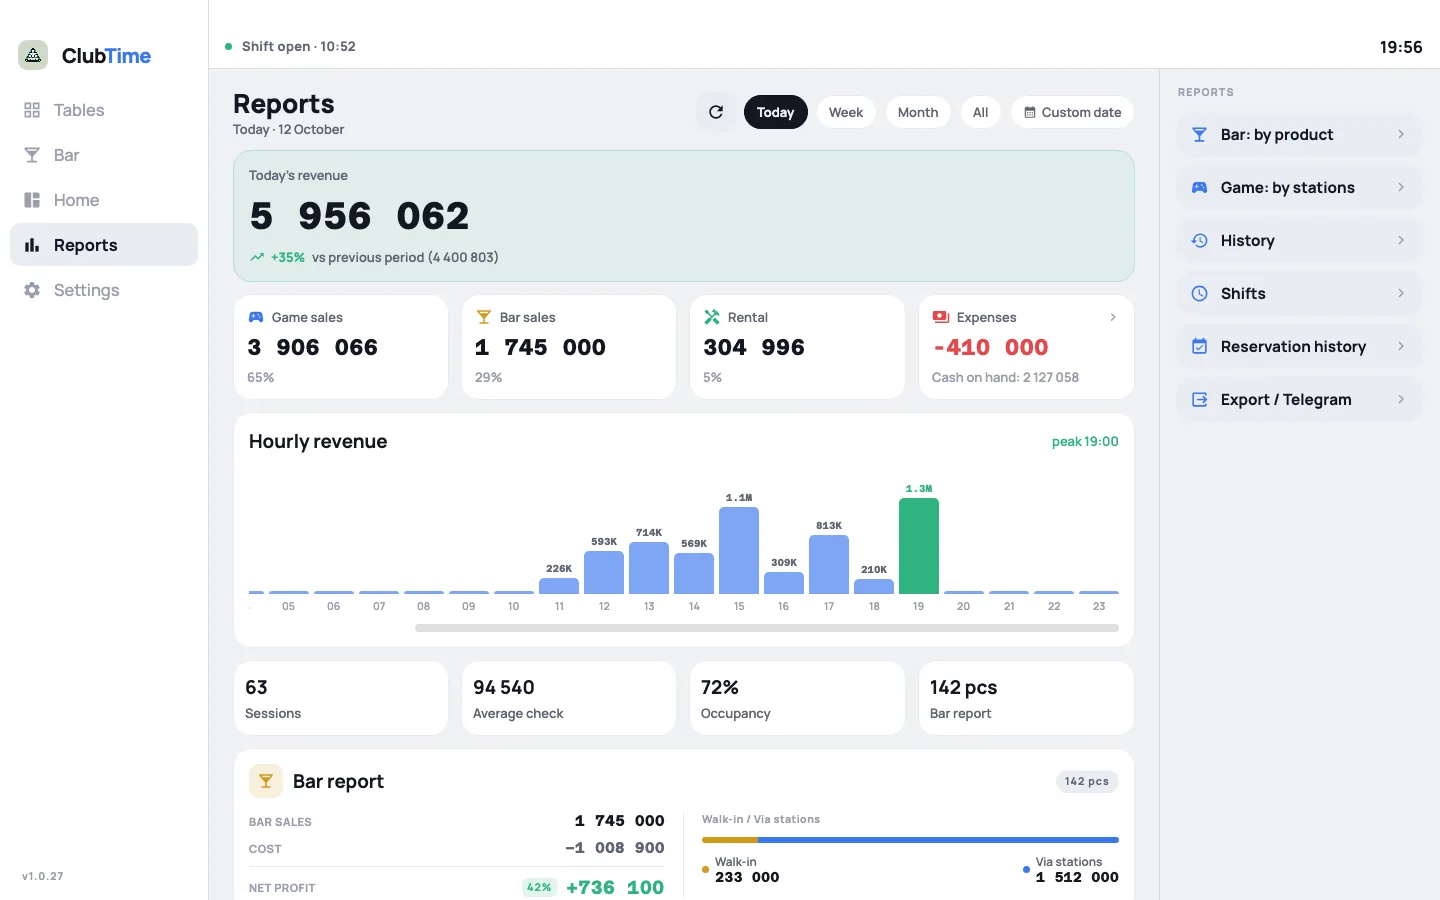Click the 142 pcs badge in Bar report
1440x900 pixels.
[1087, 781]
